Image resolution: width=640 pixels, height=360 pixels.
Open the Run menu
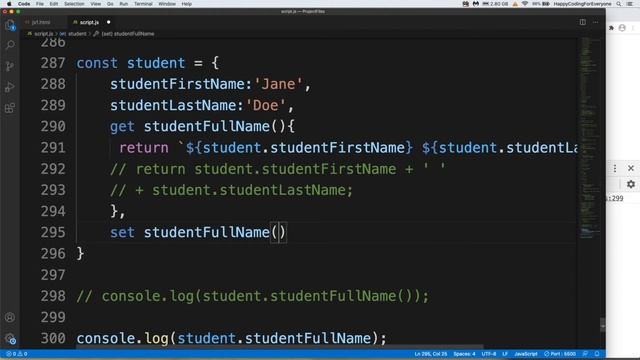click(124, 4)
